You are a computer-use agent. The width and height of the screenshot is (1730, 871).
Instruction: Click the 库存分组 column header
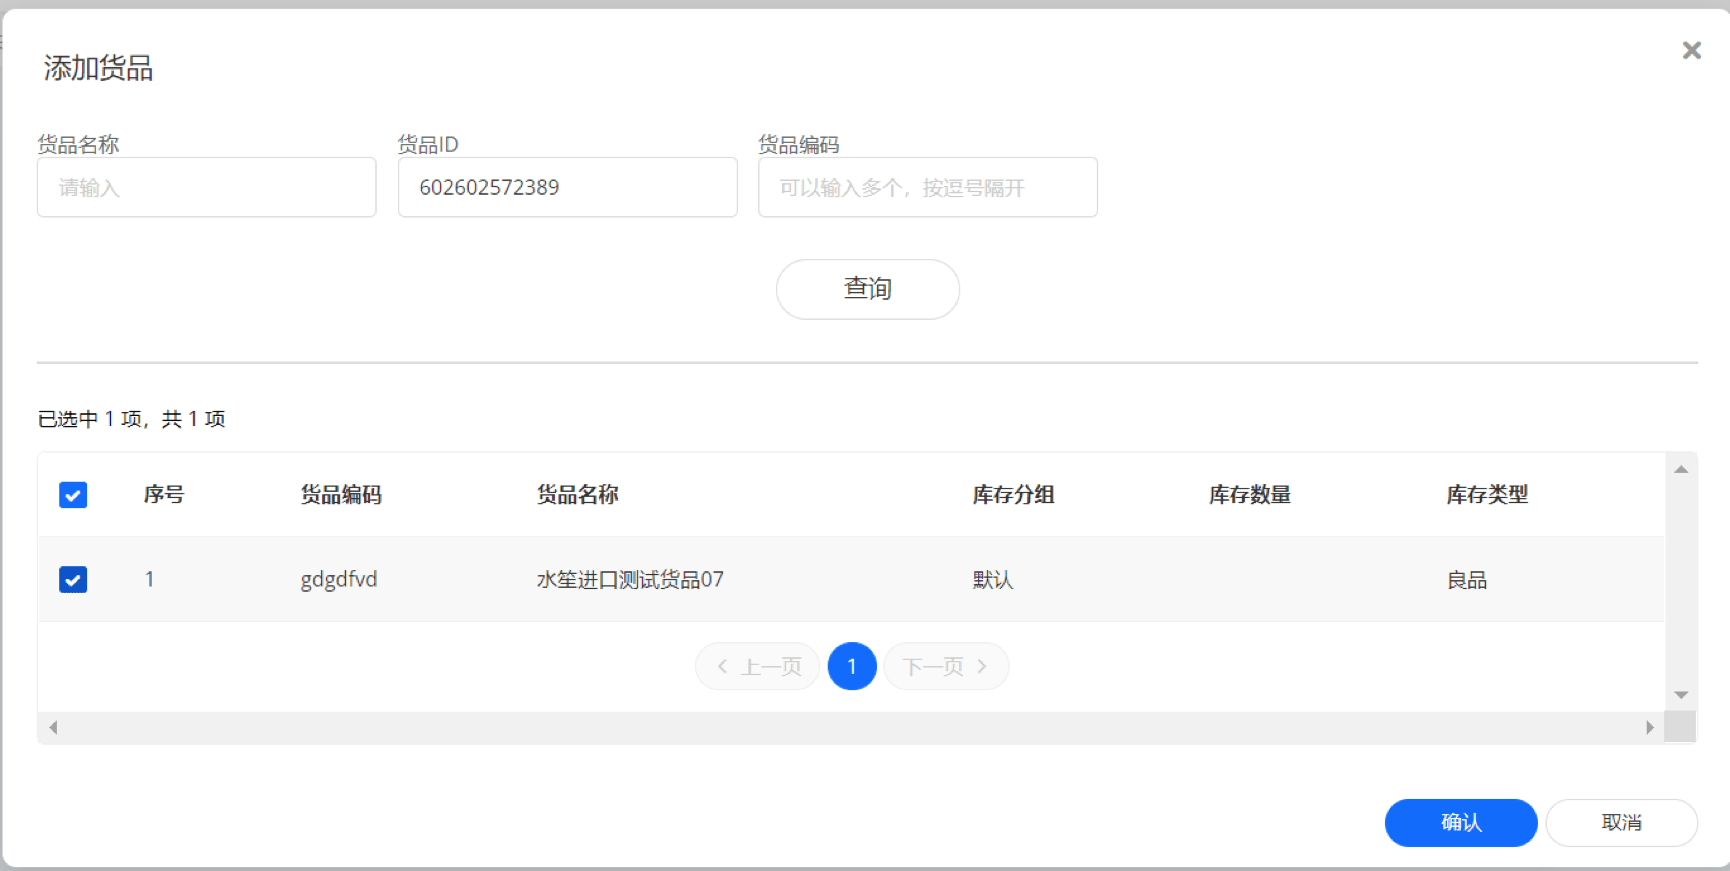click(x=1014, y=495)
